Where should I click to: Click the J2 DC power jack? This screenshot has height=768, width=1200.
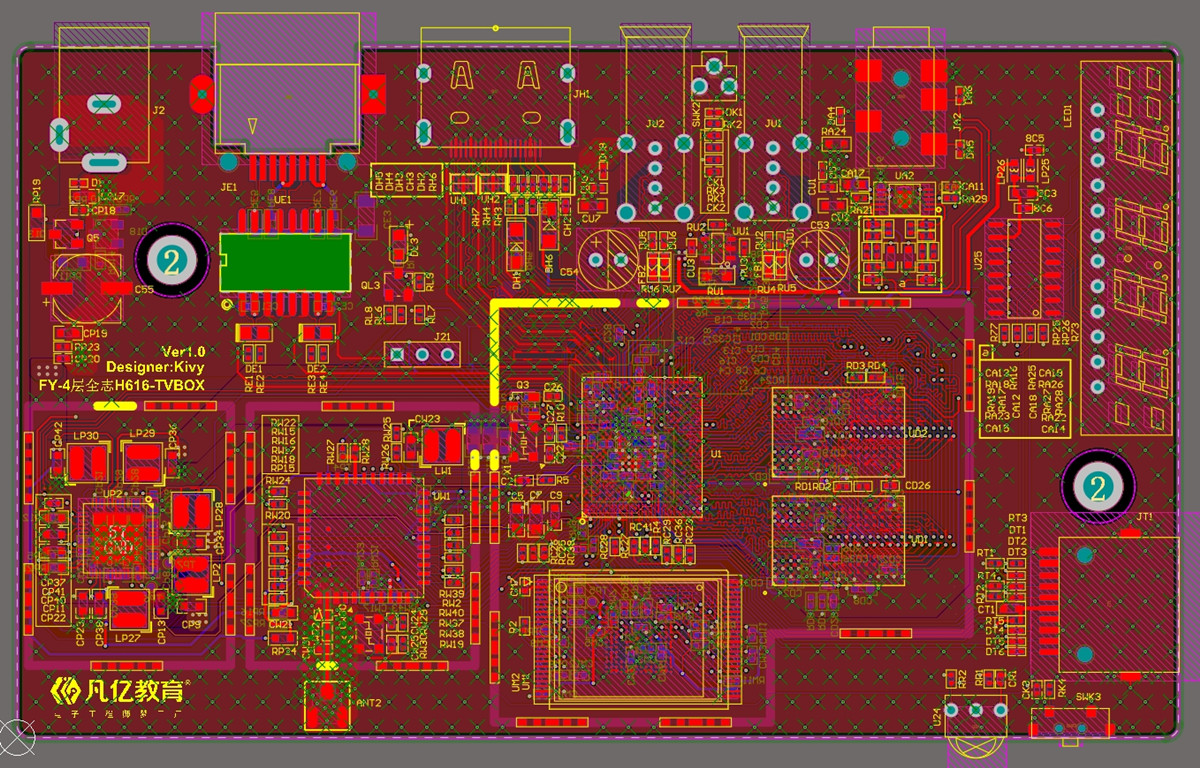coord(104,96)
